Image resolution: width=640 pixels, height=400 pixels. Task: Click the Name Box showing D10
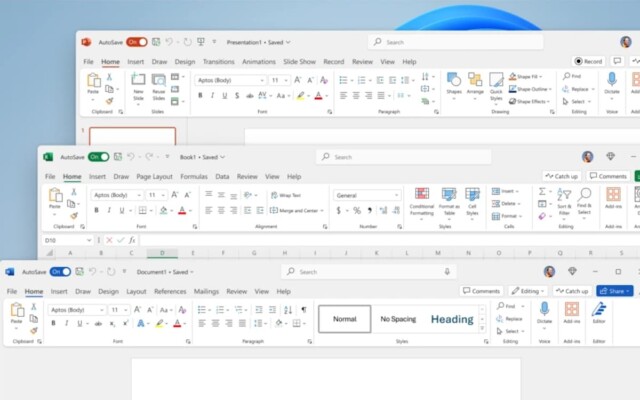[68, 240]
